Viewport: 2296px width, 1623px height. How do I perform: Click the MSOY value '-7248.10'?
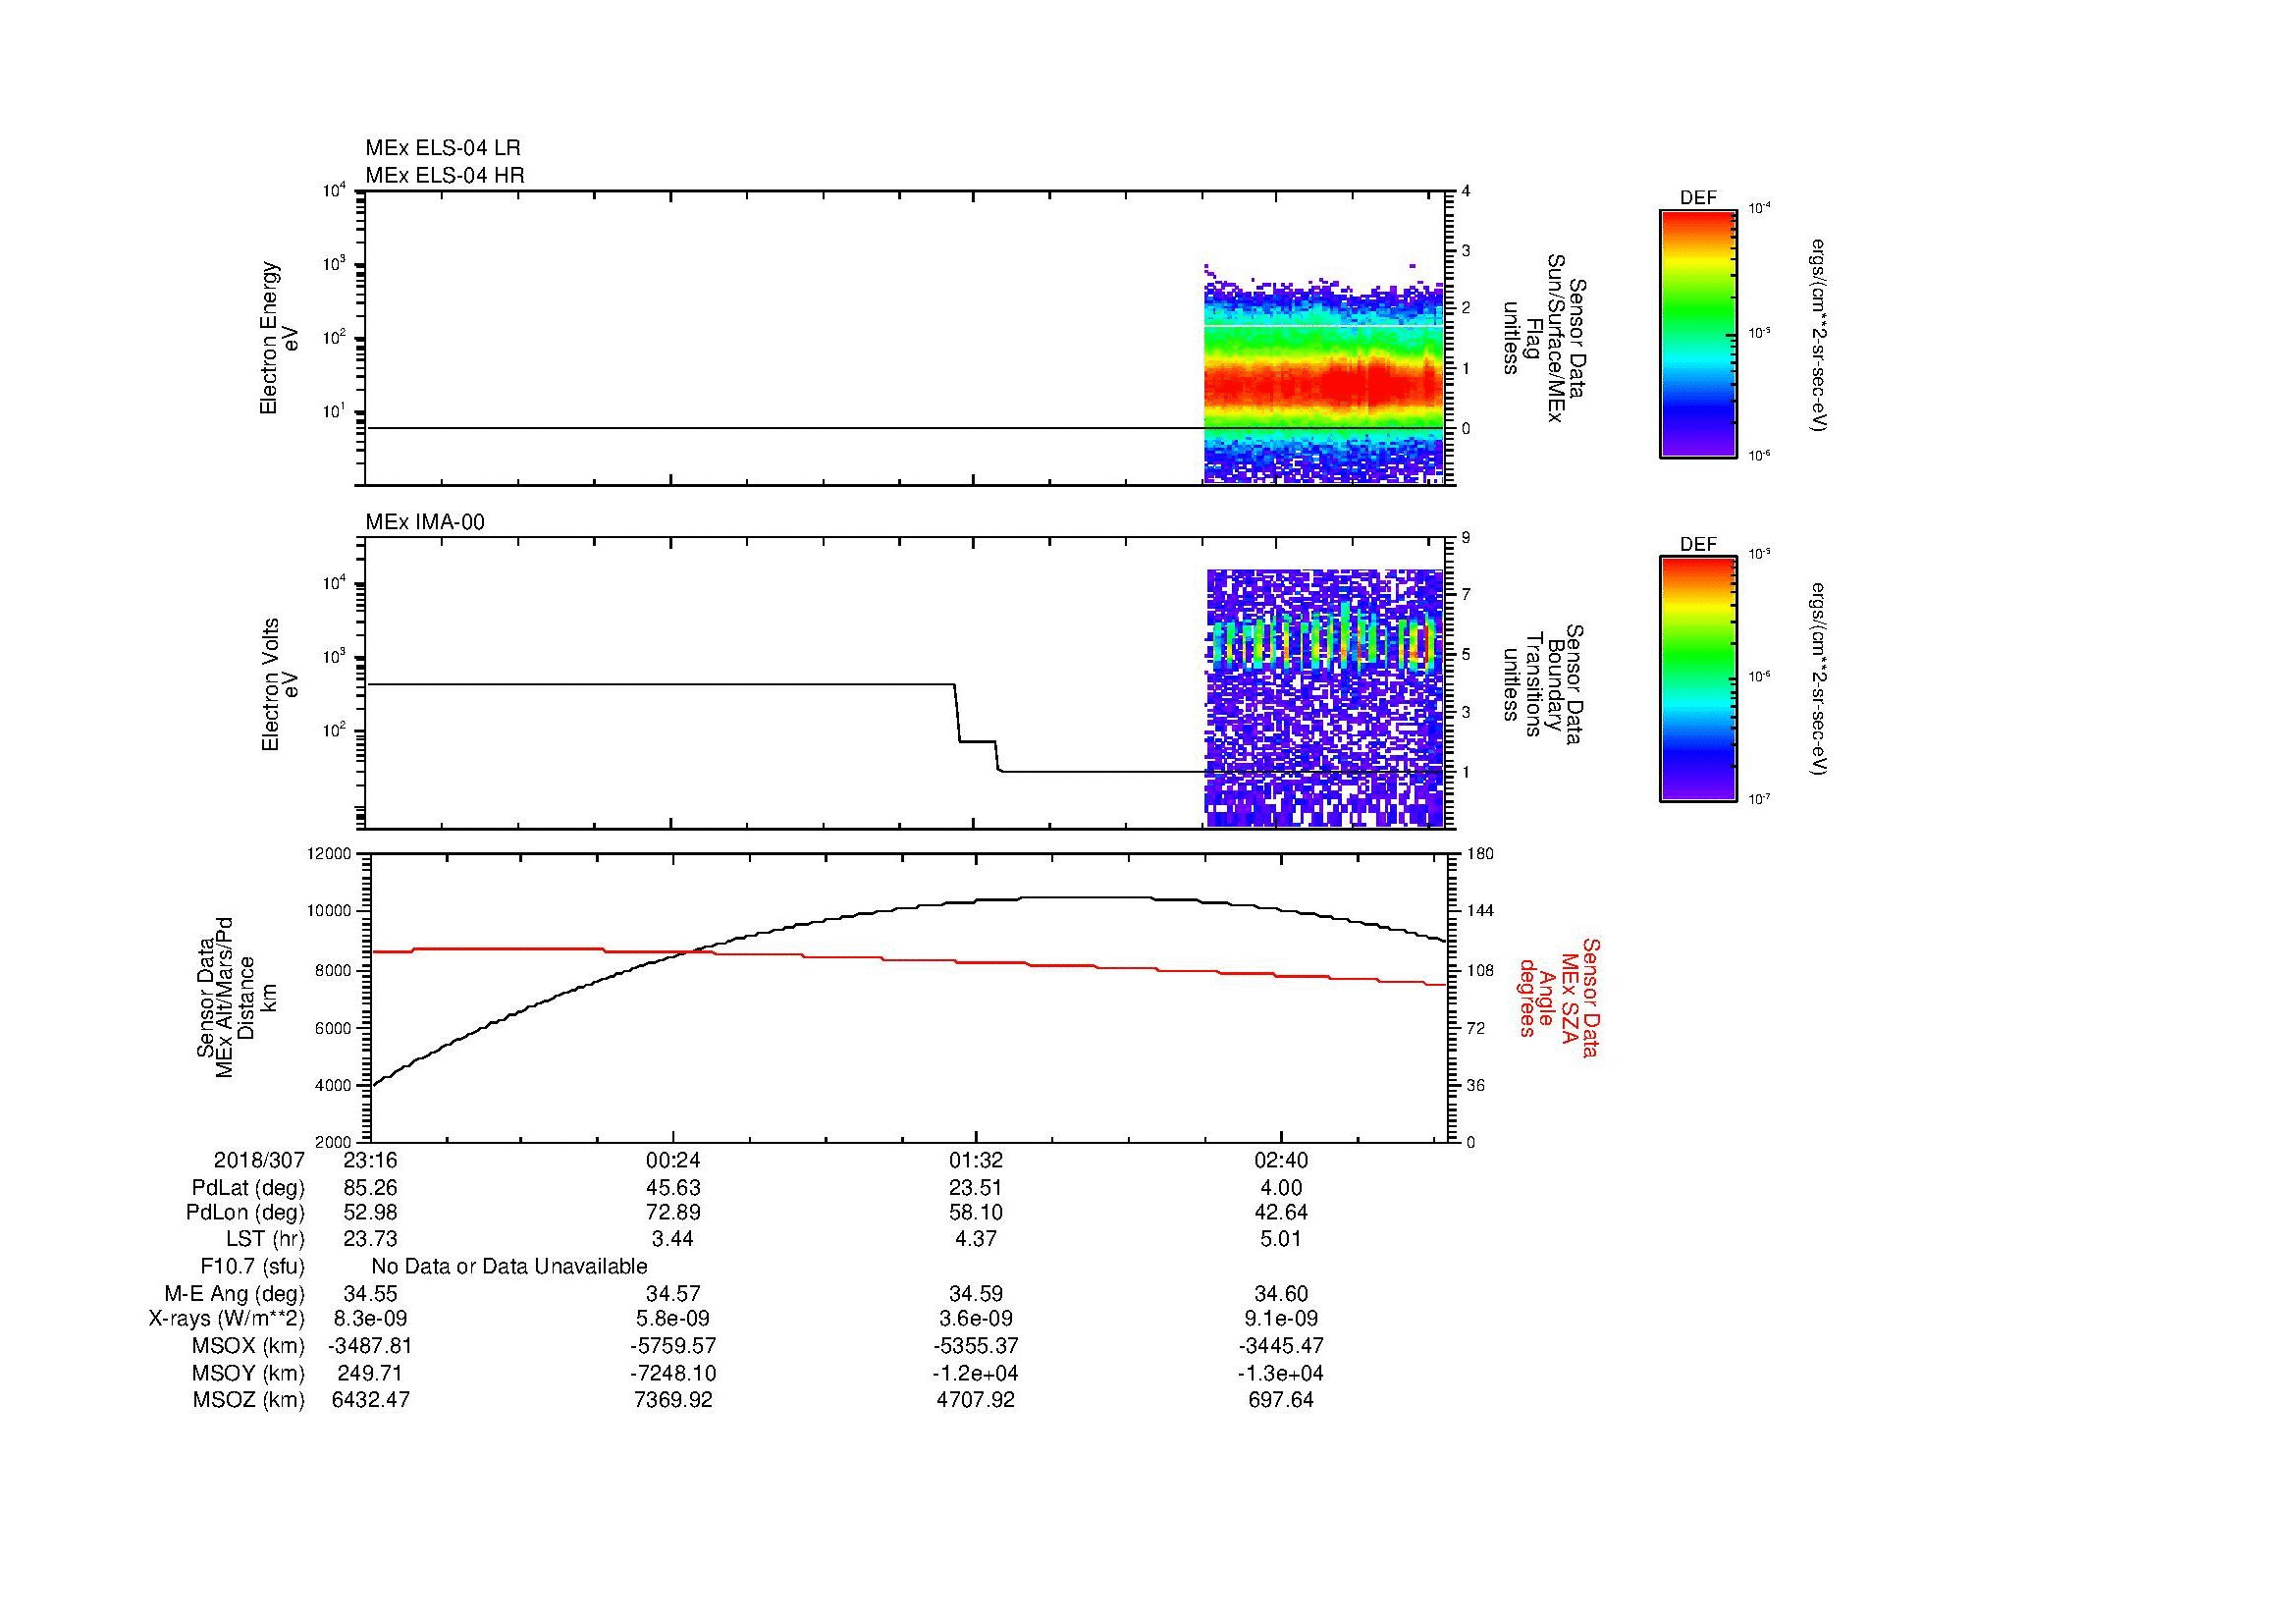click(673, 1373)
